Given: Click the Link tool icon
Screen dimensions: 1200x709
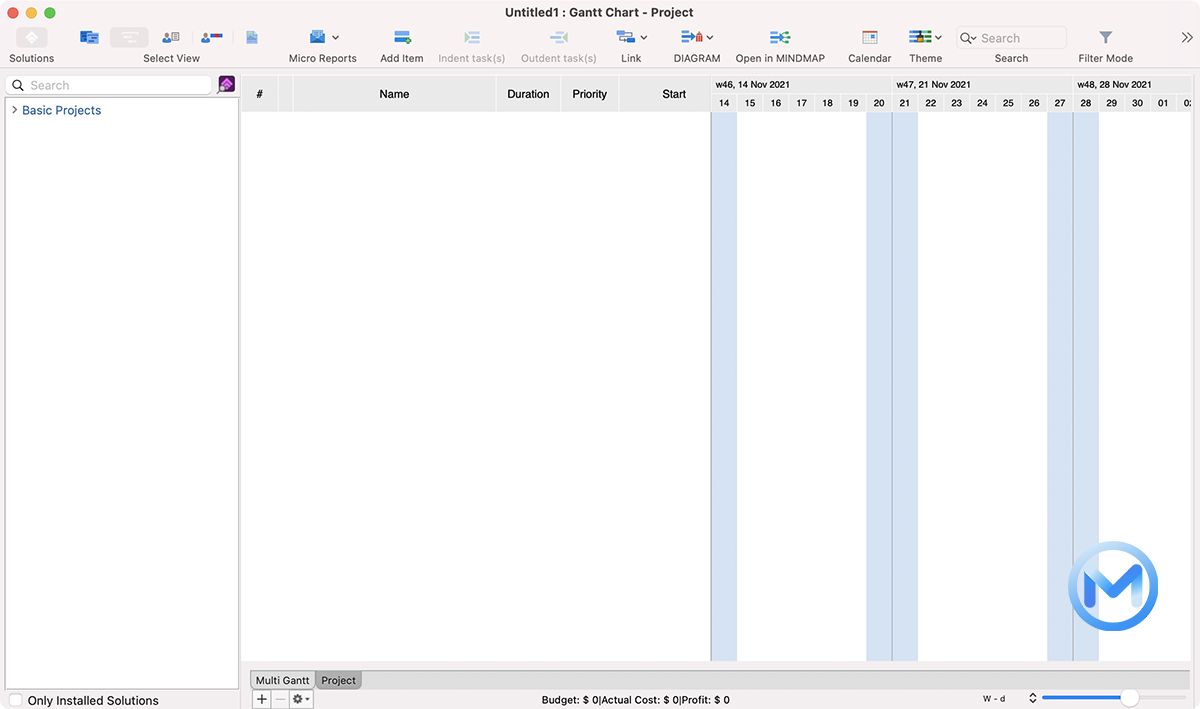Looking at the screenshot, I should tap(627, 36).
